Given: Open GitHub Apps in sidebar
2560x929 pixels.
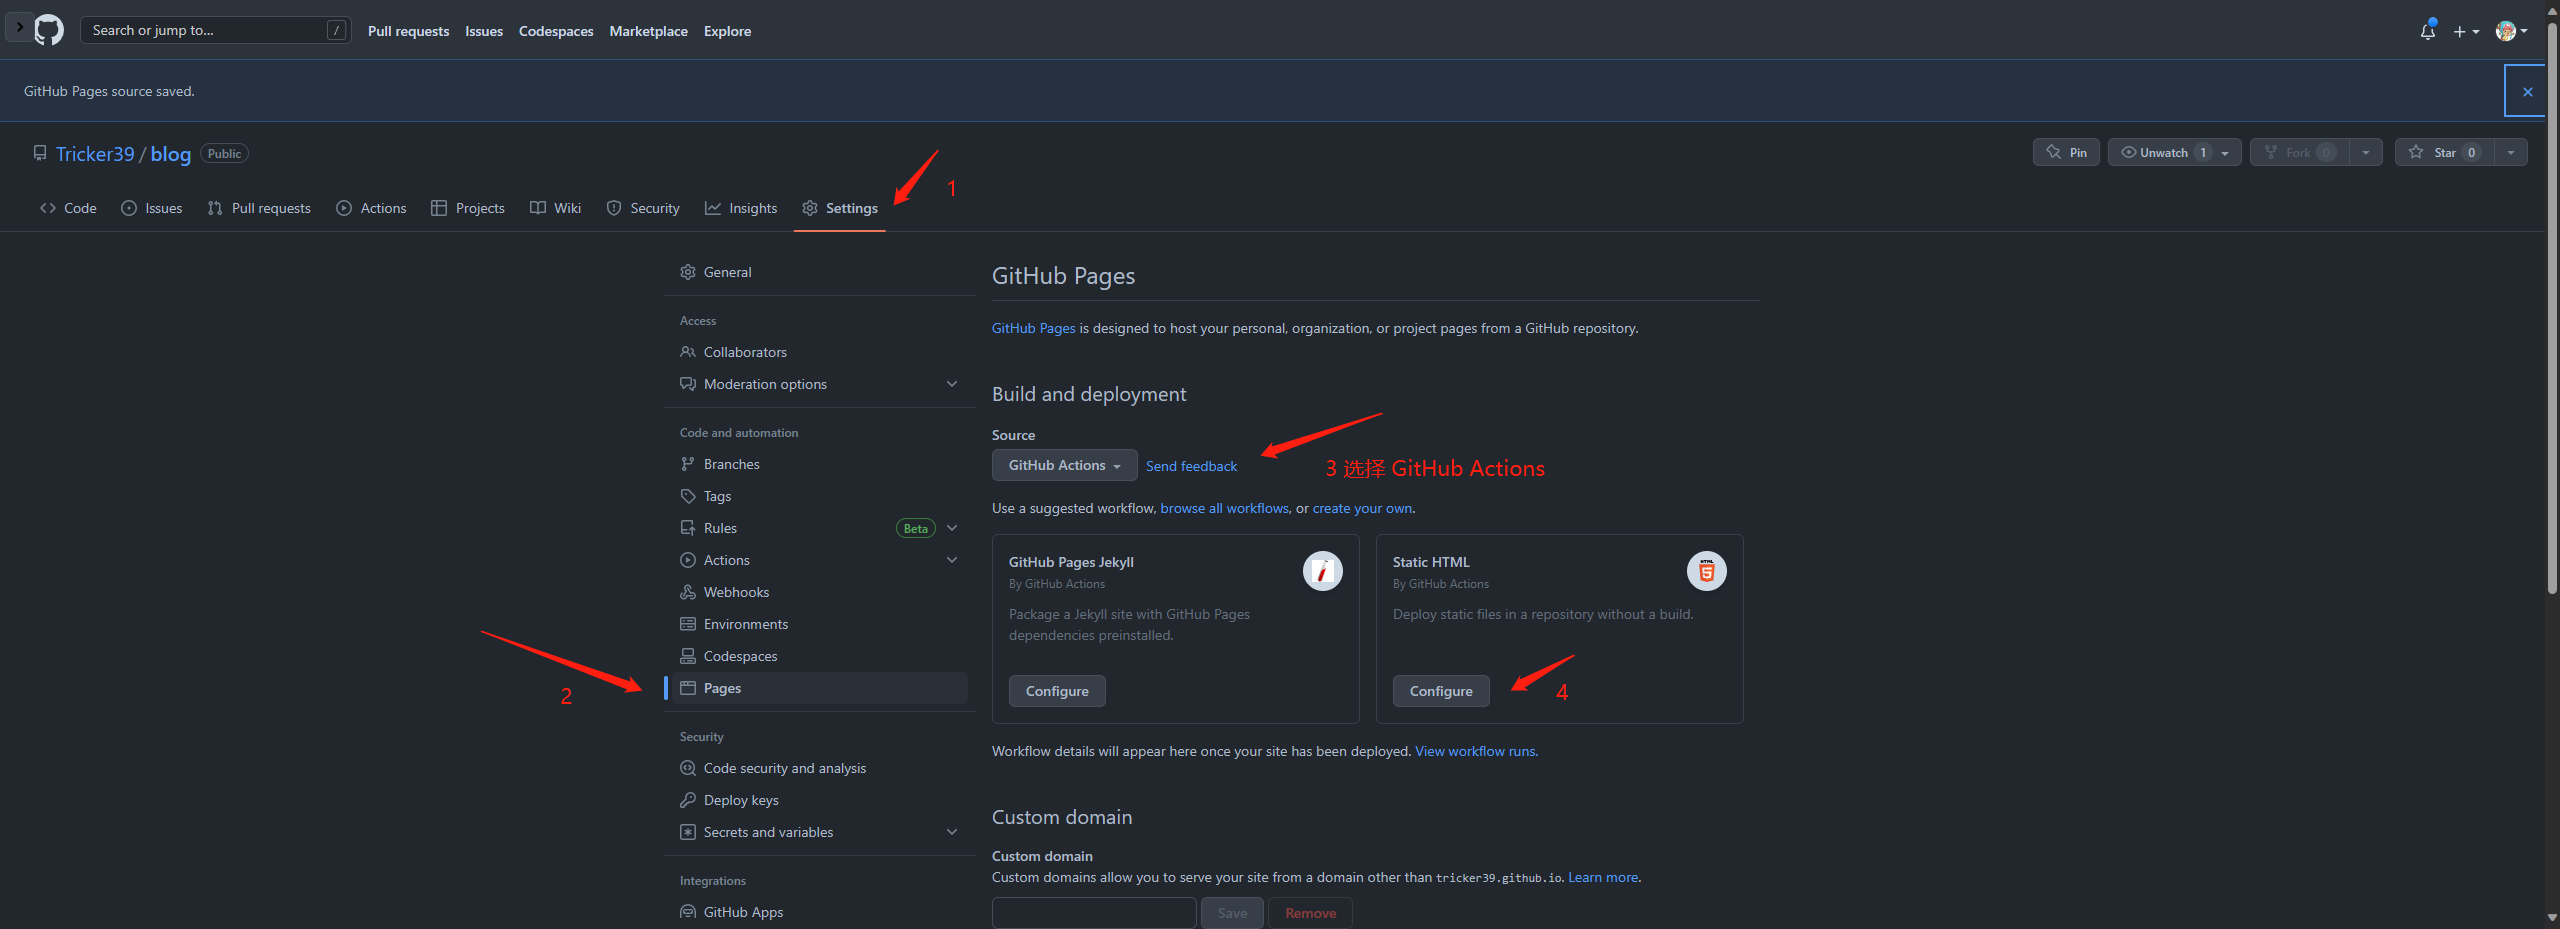Looking at the screenshot, I should [x=820, y=912].
